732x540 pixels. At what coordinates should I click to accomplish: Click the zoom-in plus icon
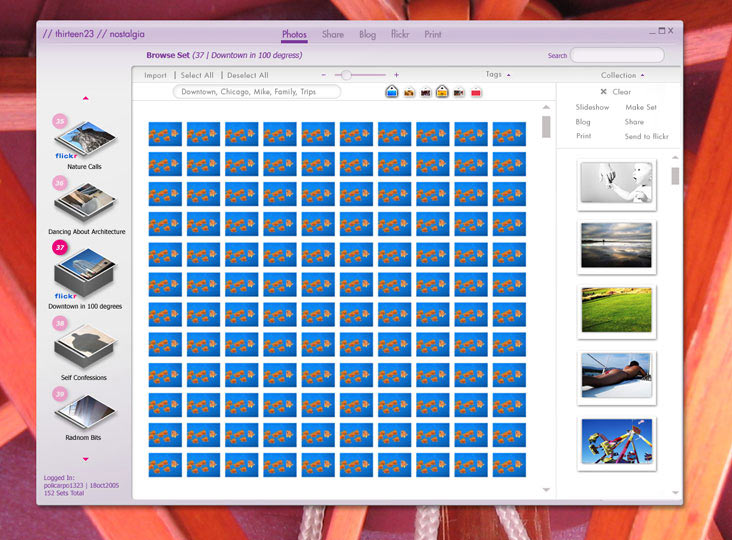[x=396, y=75]
